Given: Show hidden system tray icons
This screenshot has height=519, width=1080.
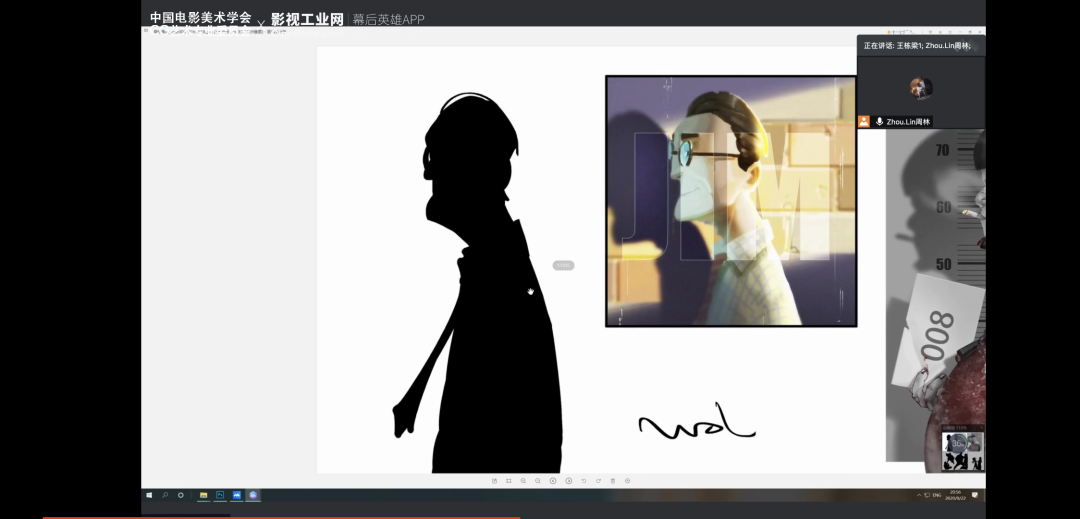Looking at the screenshot, I should point(919,495).
